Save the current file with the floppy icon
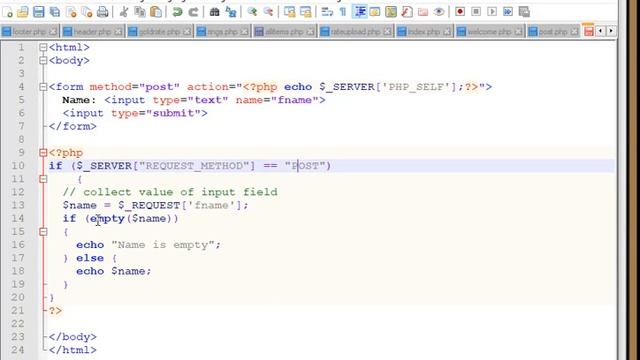 pyautogui.click(x=39, y=12)
